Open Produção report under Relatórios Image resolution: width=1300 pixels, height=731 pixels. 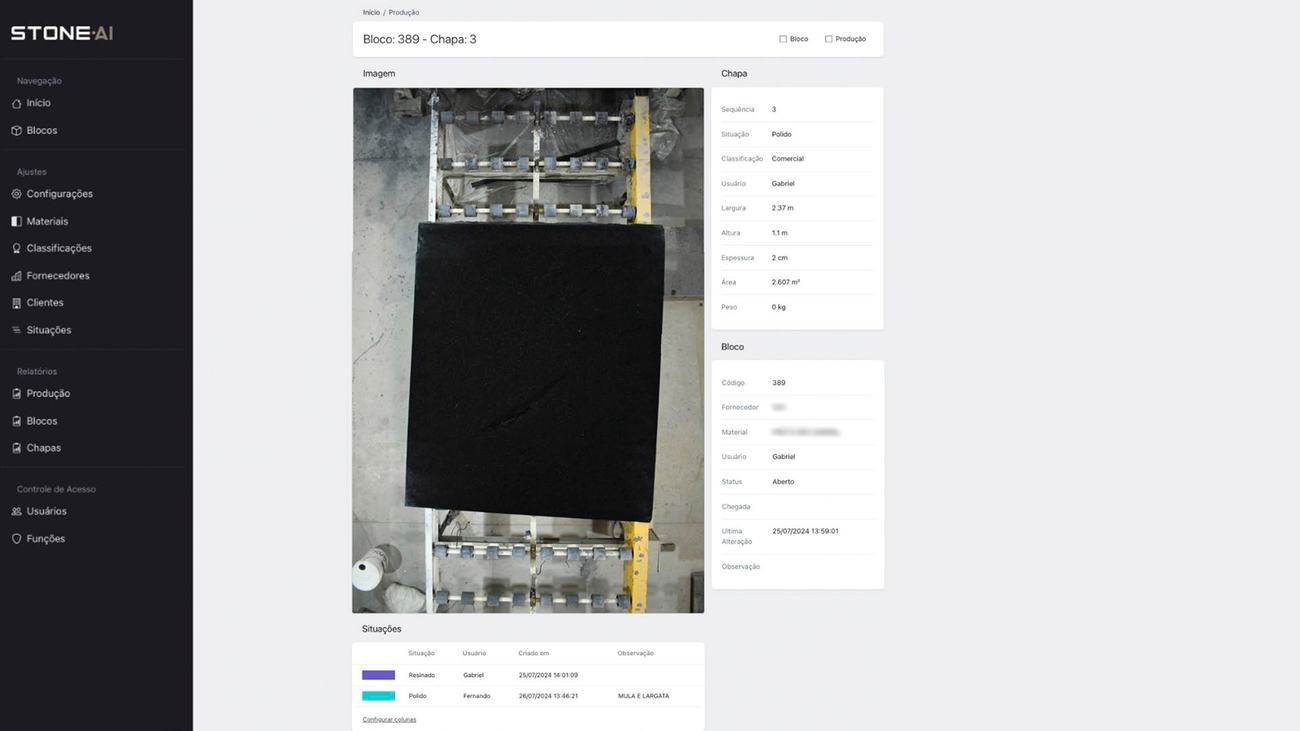(48, 394)
